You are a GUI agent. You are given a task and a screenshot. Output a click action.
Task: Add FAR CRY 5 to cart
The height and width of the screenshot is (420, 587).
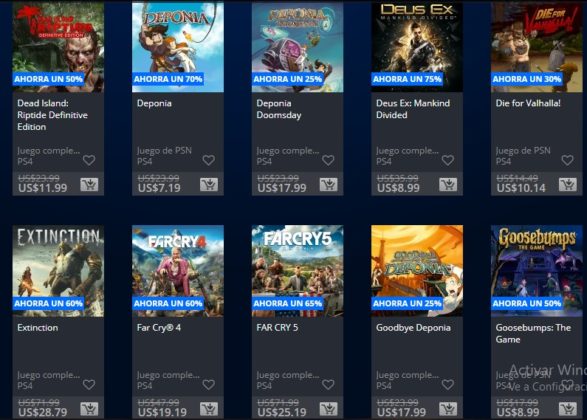click(328, 409)
